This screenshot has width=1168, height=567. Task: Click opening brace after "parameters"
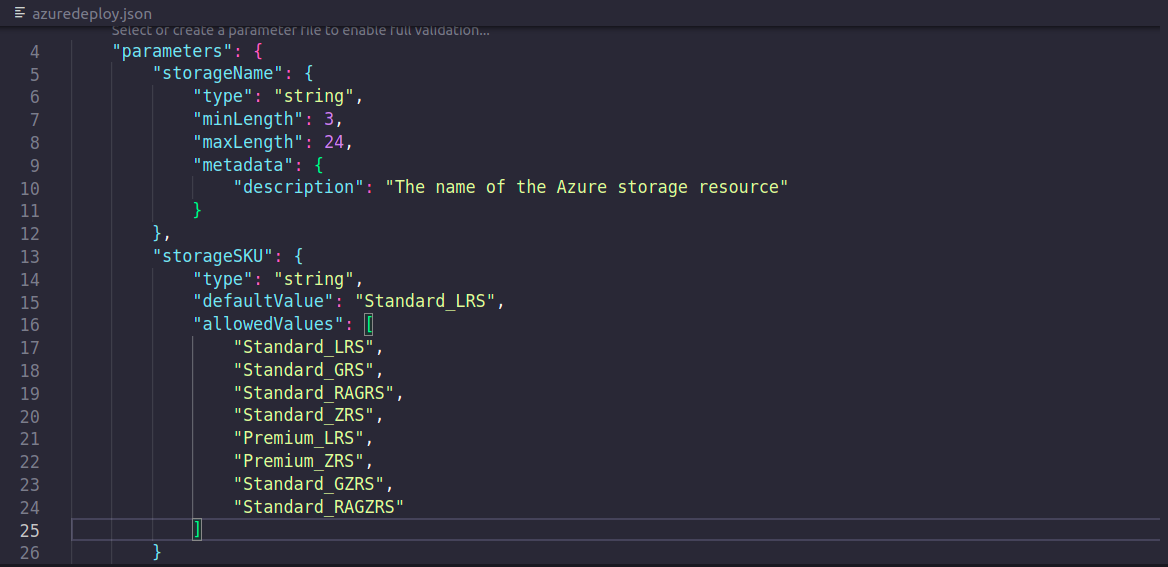pos(258,51)
